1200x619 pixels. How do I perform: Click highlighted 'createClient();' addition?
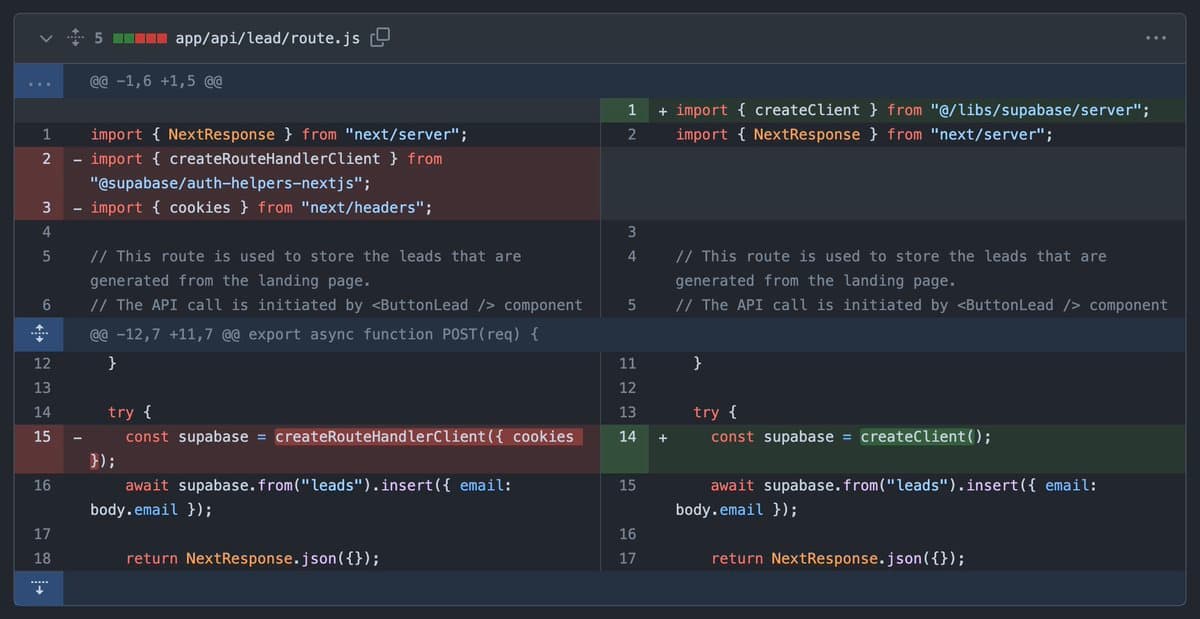(926, 436)
